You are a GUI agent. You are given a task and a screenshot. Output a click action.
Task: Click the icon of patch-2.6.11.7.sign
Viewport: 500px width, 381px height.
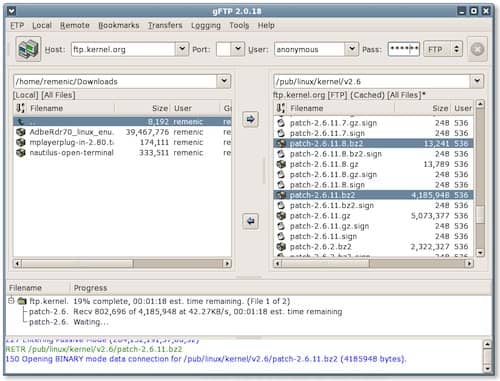click(x=281, y=133)
